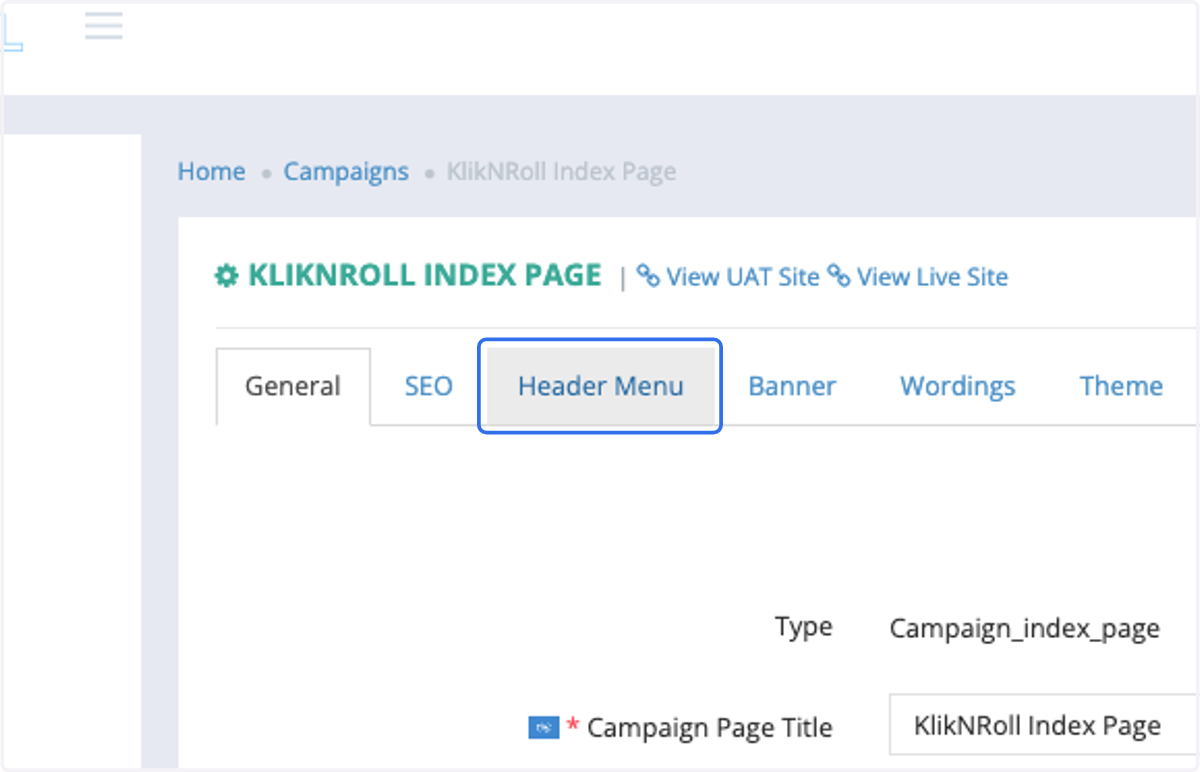Image resolution: width=1200 pixels, height=772 pixels.
Task: Click the Campaign_index_page type value
Action: click(x=1025, y=629)
